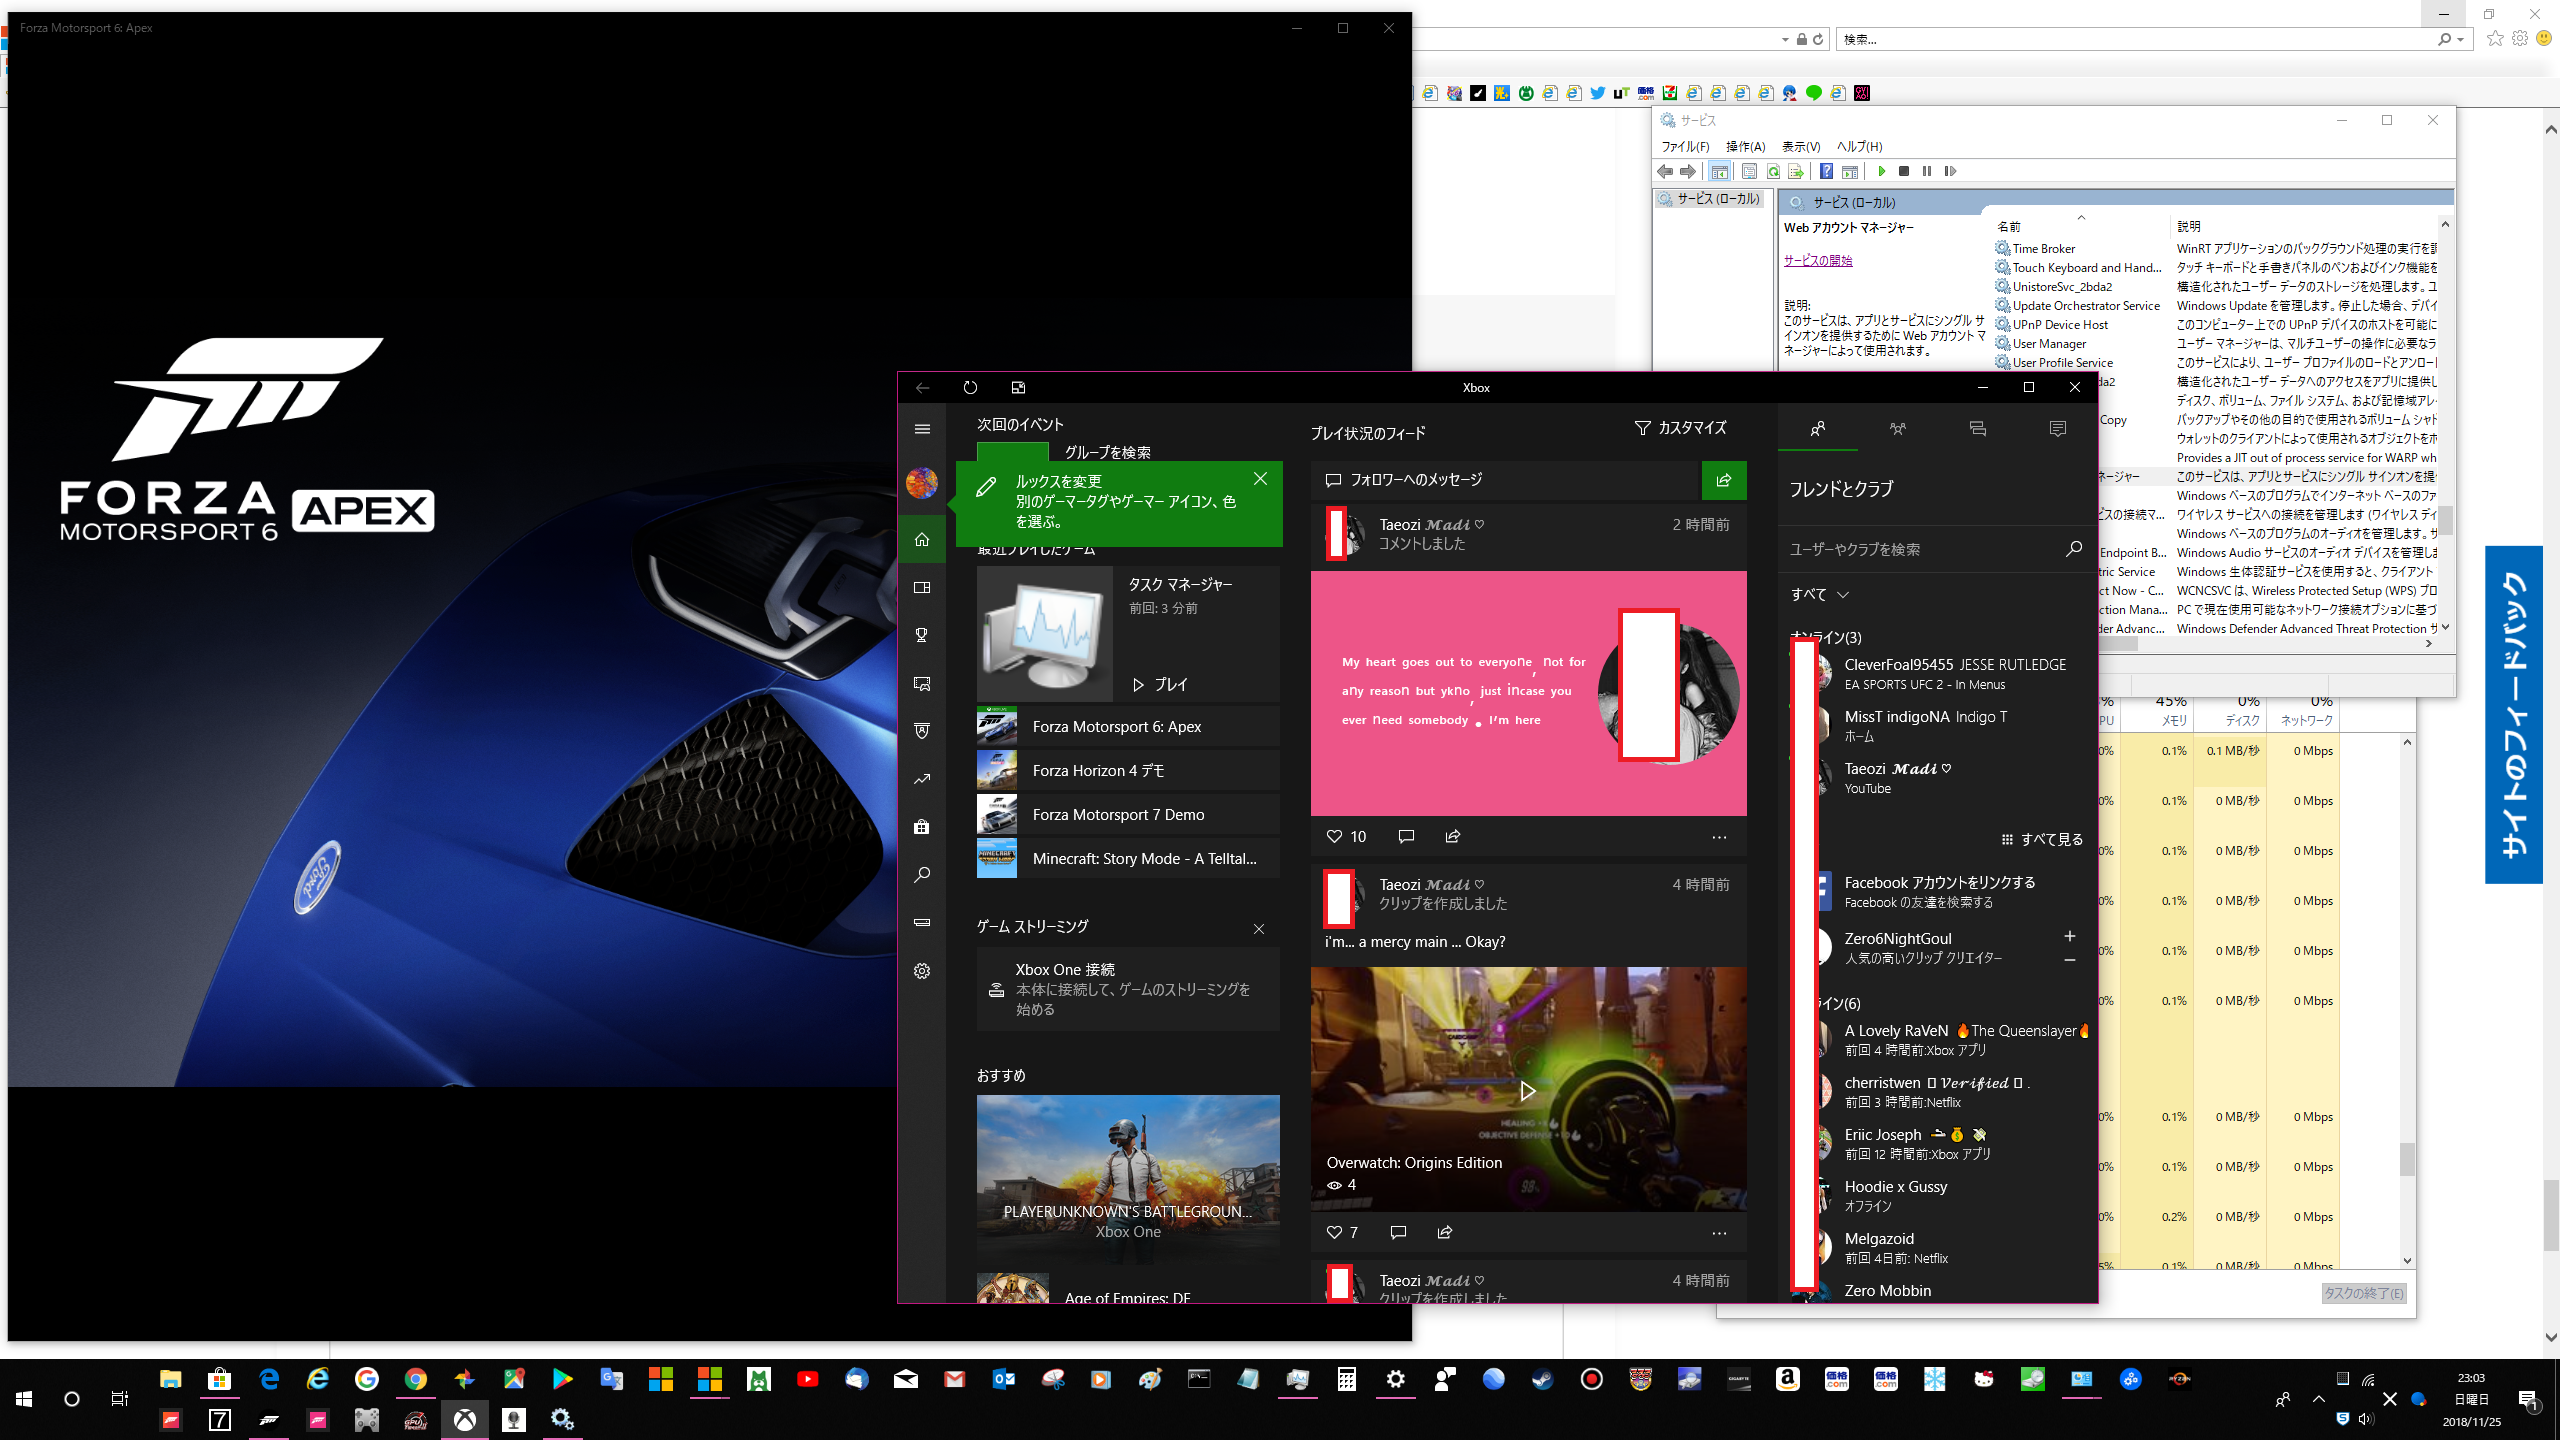Share the pink heart post
This screenshot has width=2560, height=1440.
click(1453, 836)
